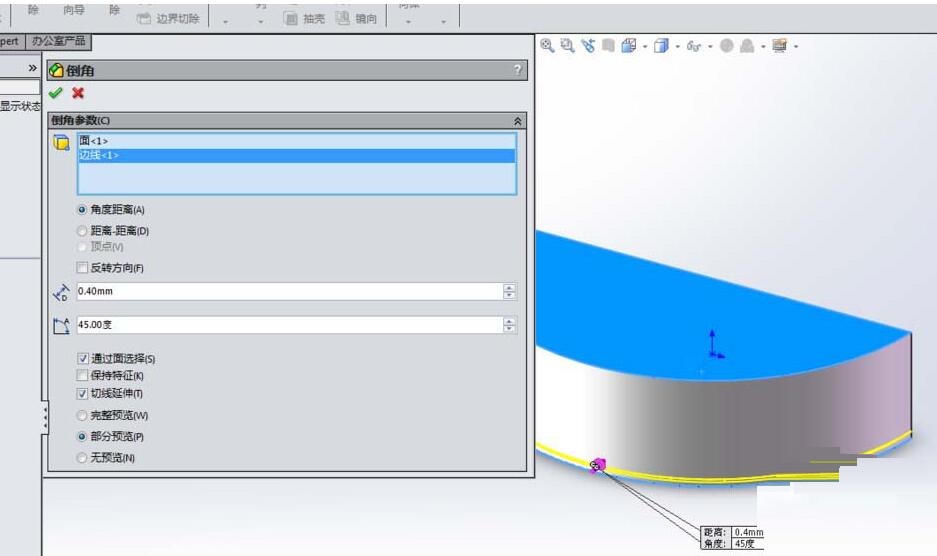Open the dropdown arrow left of 抽壳
Image resolution: width=937 pixels, height=556 pixels.
[x=261, y=22]
